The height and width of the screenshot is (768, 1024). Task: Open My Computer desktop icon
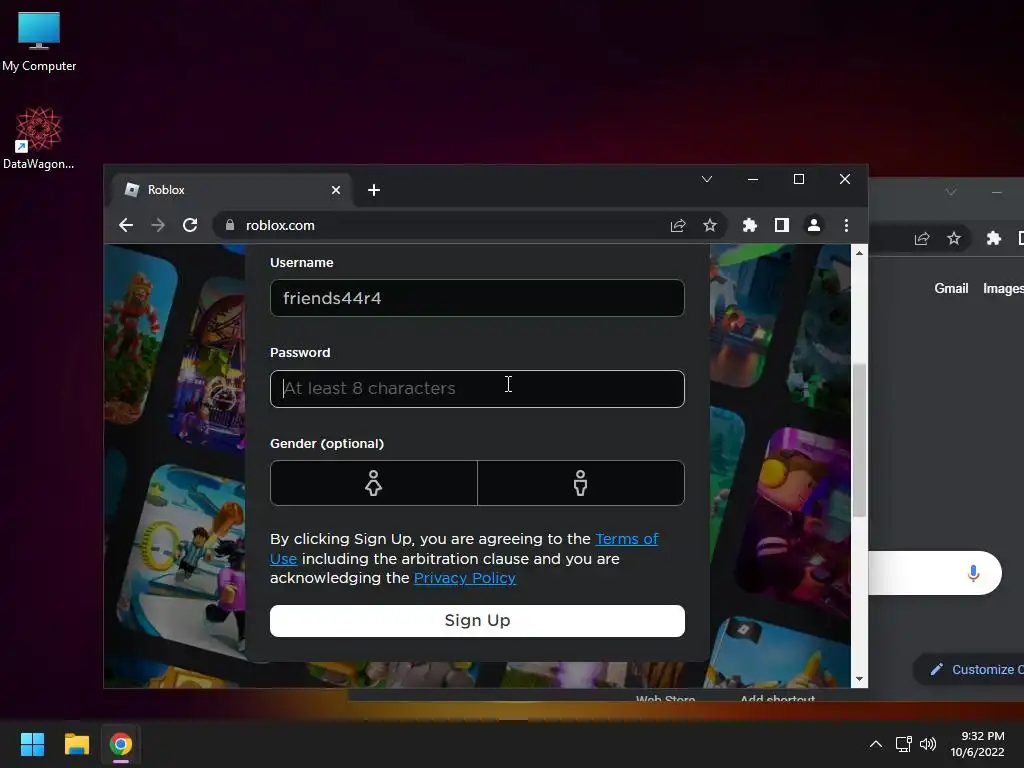tap(39, 42)
